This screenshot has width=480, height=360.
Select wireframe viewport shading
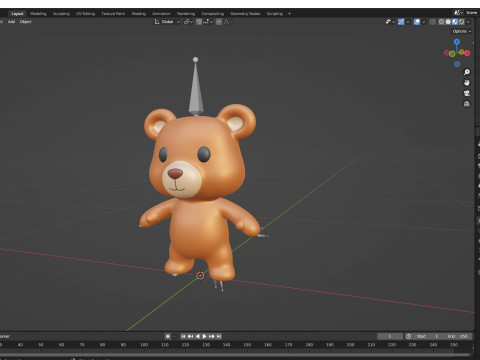click(441, 22)
